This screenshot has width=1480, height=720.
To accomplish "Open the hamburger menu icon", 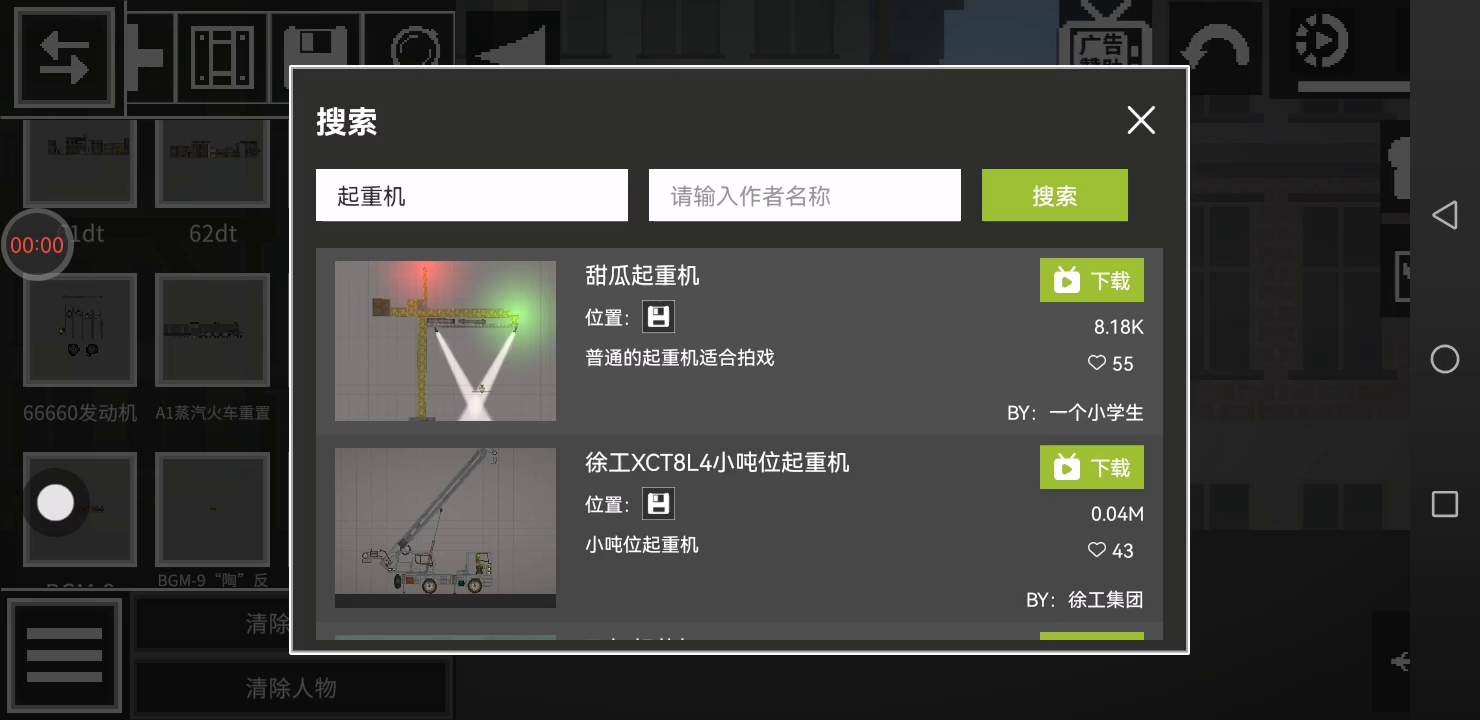I will tap(64, 655).
